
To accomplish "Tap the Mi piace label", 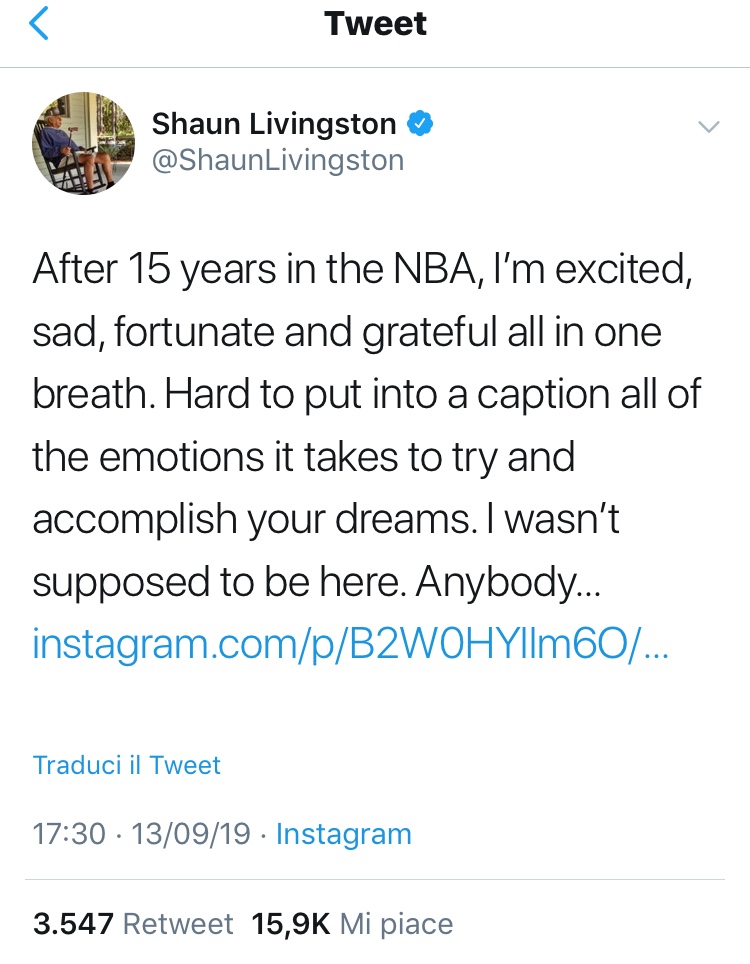I will [396, 923].
